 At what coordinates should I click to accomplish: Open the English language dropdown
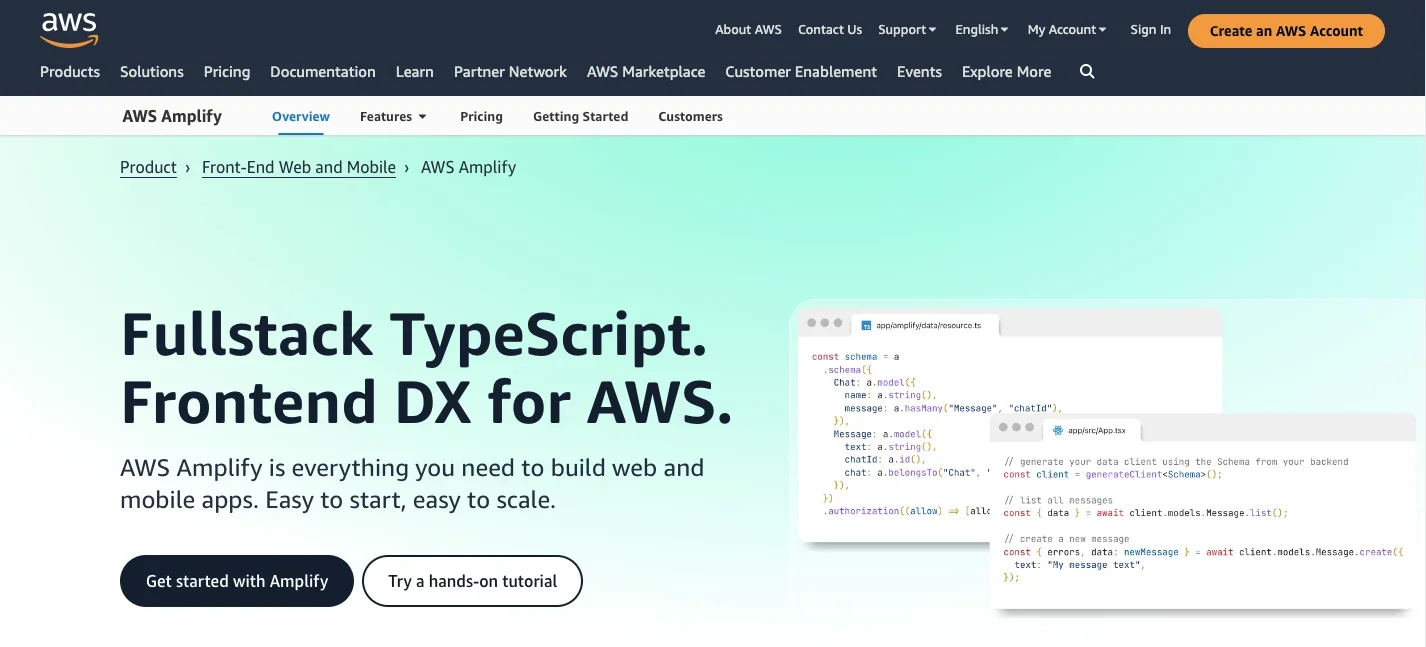[981, 30]
